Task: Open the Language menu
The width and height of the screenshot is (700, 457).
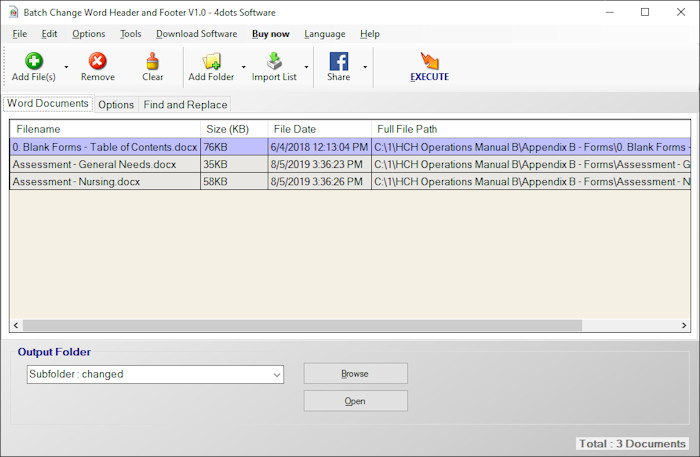Action: coord(325,34)
